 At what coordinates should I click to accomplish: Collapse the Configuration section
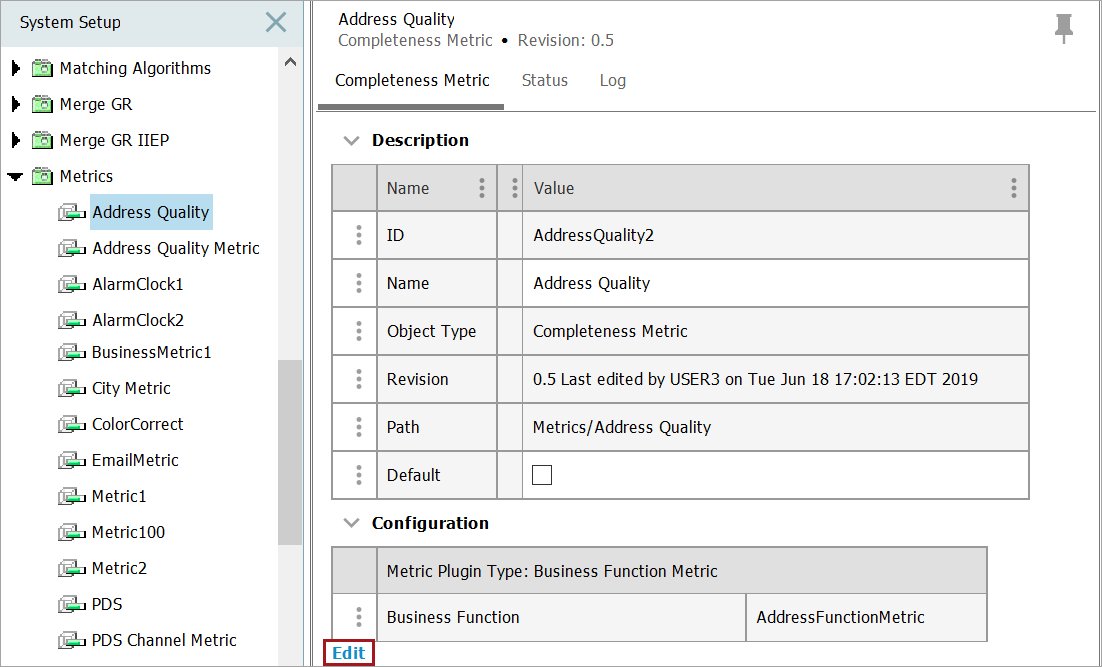pos(351,523)
